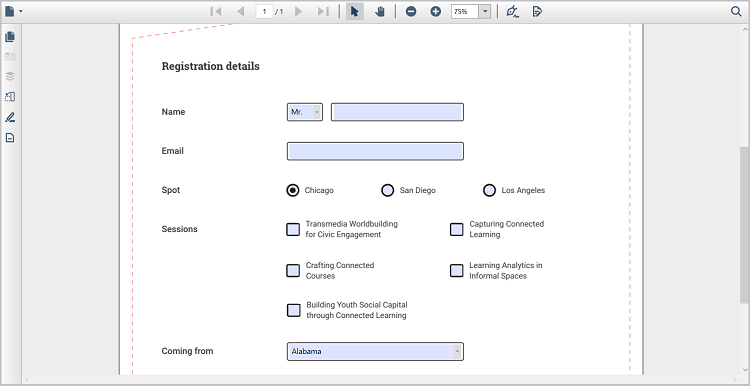This screenshot has width=750, height=386.
Task: Click the Spot label
Action: [x=171, y=190]
